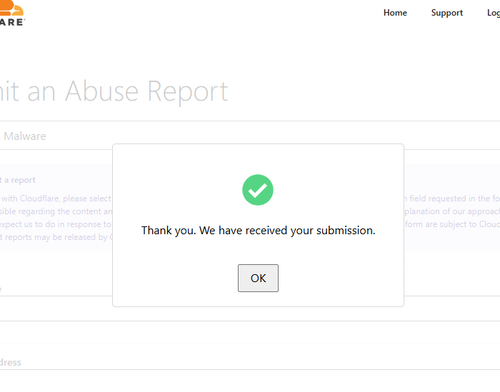
Task: Open the Malware abuse type dropdown
Action: [x=250, y=136]
